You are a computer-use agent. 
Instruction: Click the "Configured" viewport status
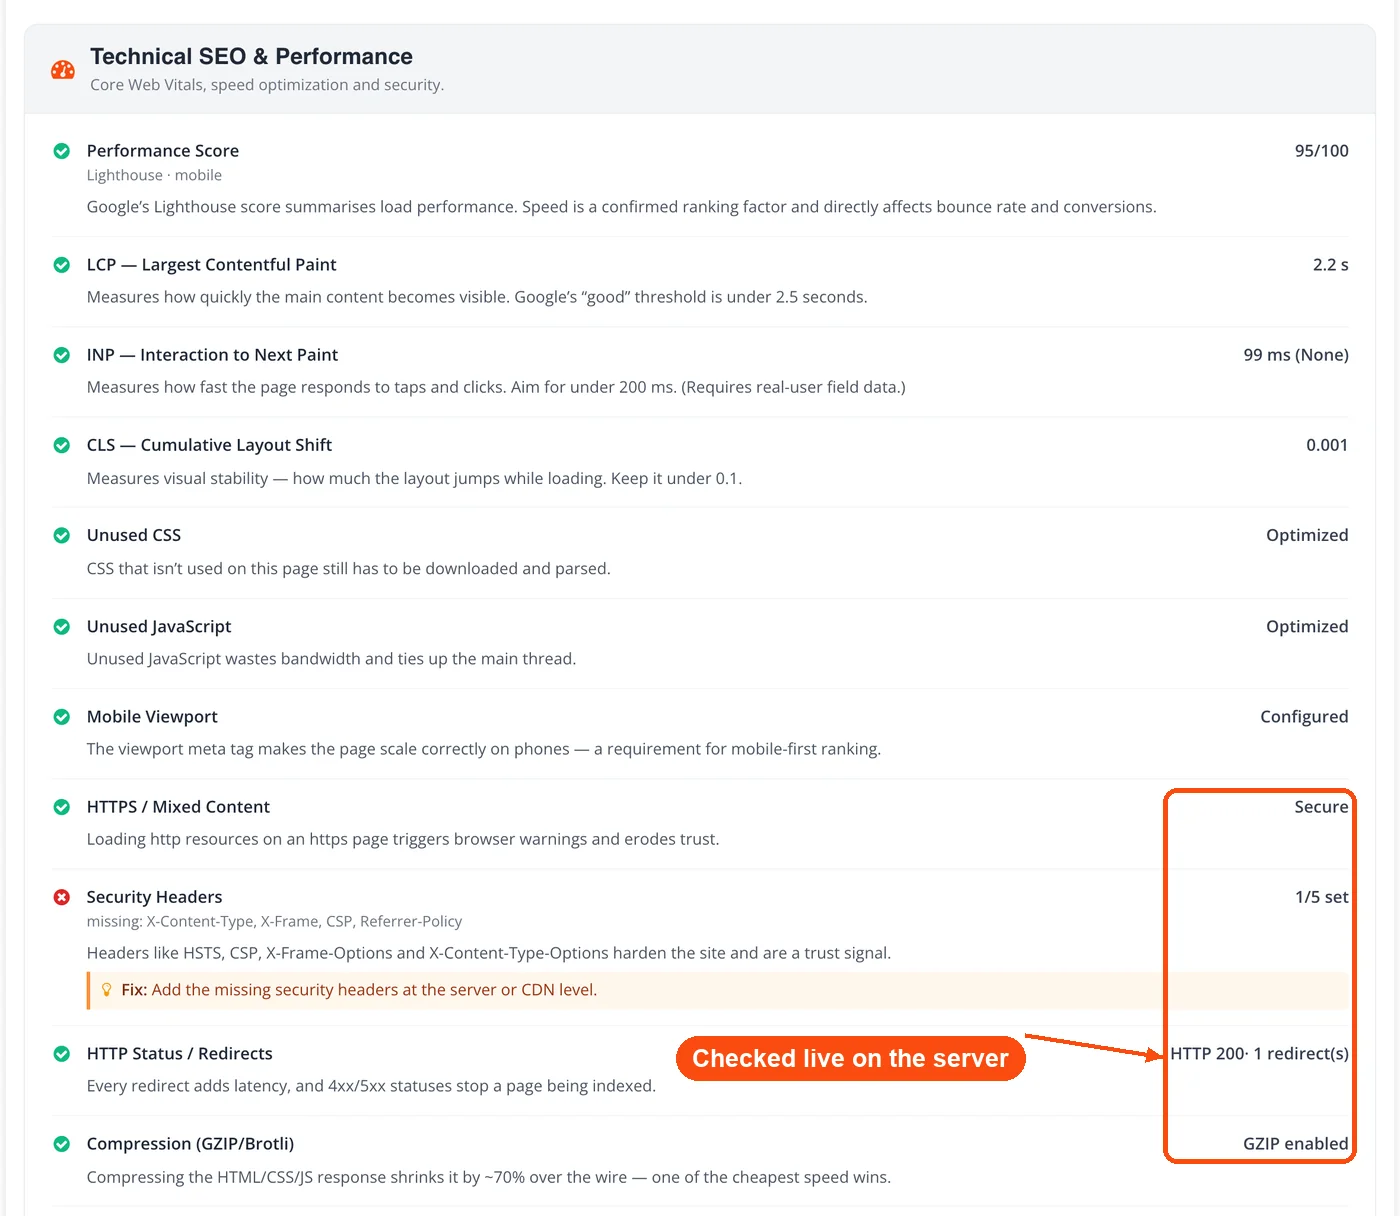point(1304,717)
